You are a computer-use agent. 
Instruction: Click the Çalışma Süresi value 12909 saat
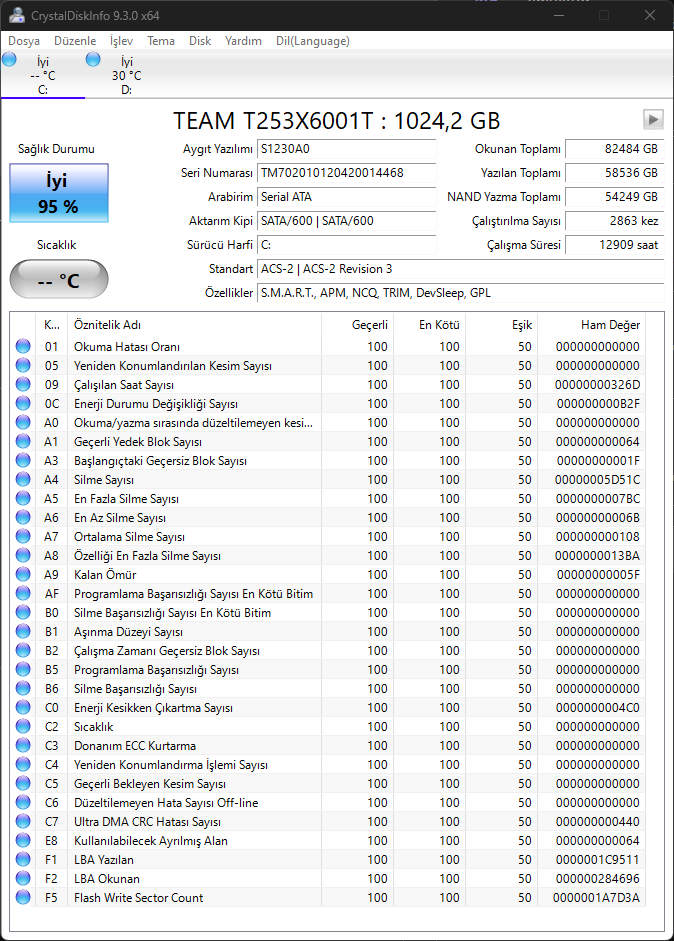point(615,245)
